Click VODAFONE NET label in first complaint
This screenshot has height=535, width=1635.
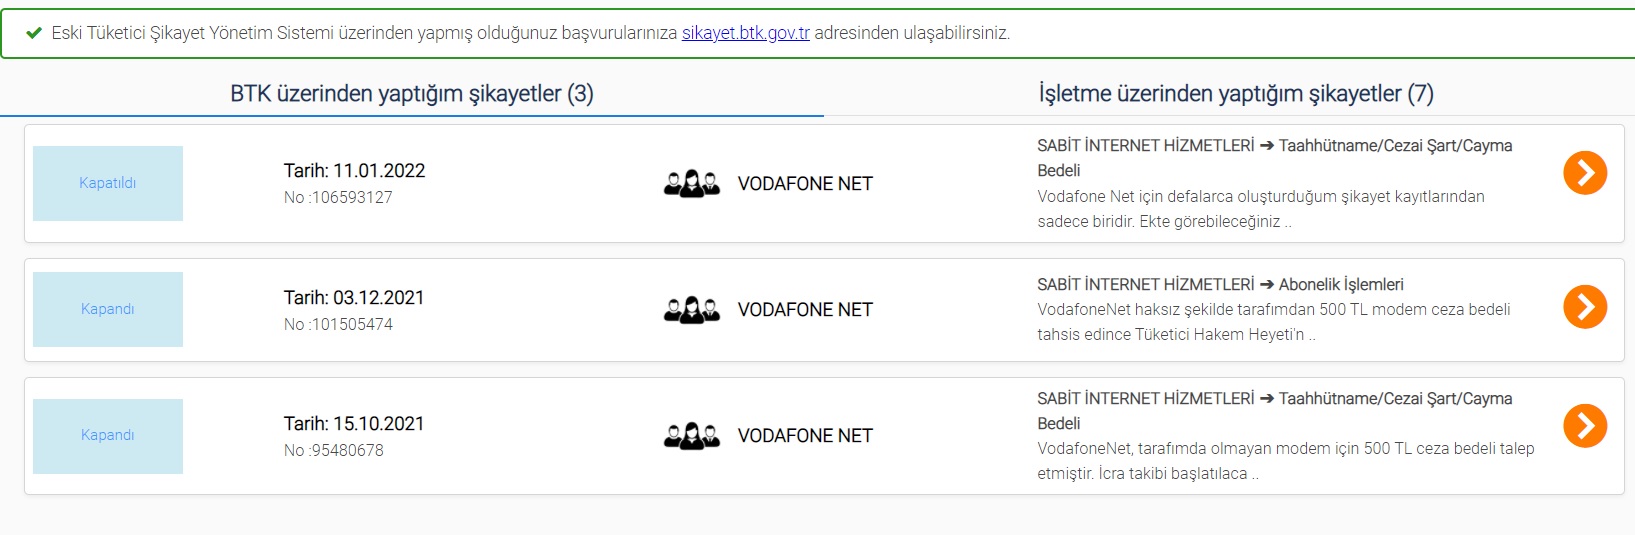click(805, 184)
